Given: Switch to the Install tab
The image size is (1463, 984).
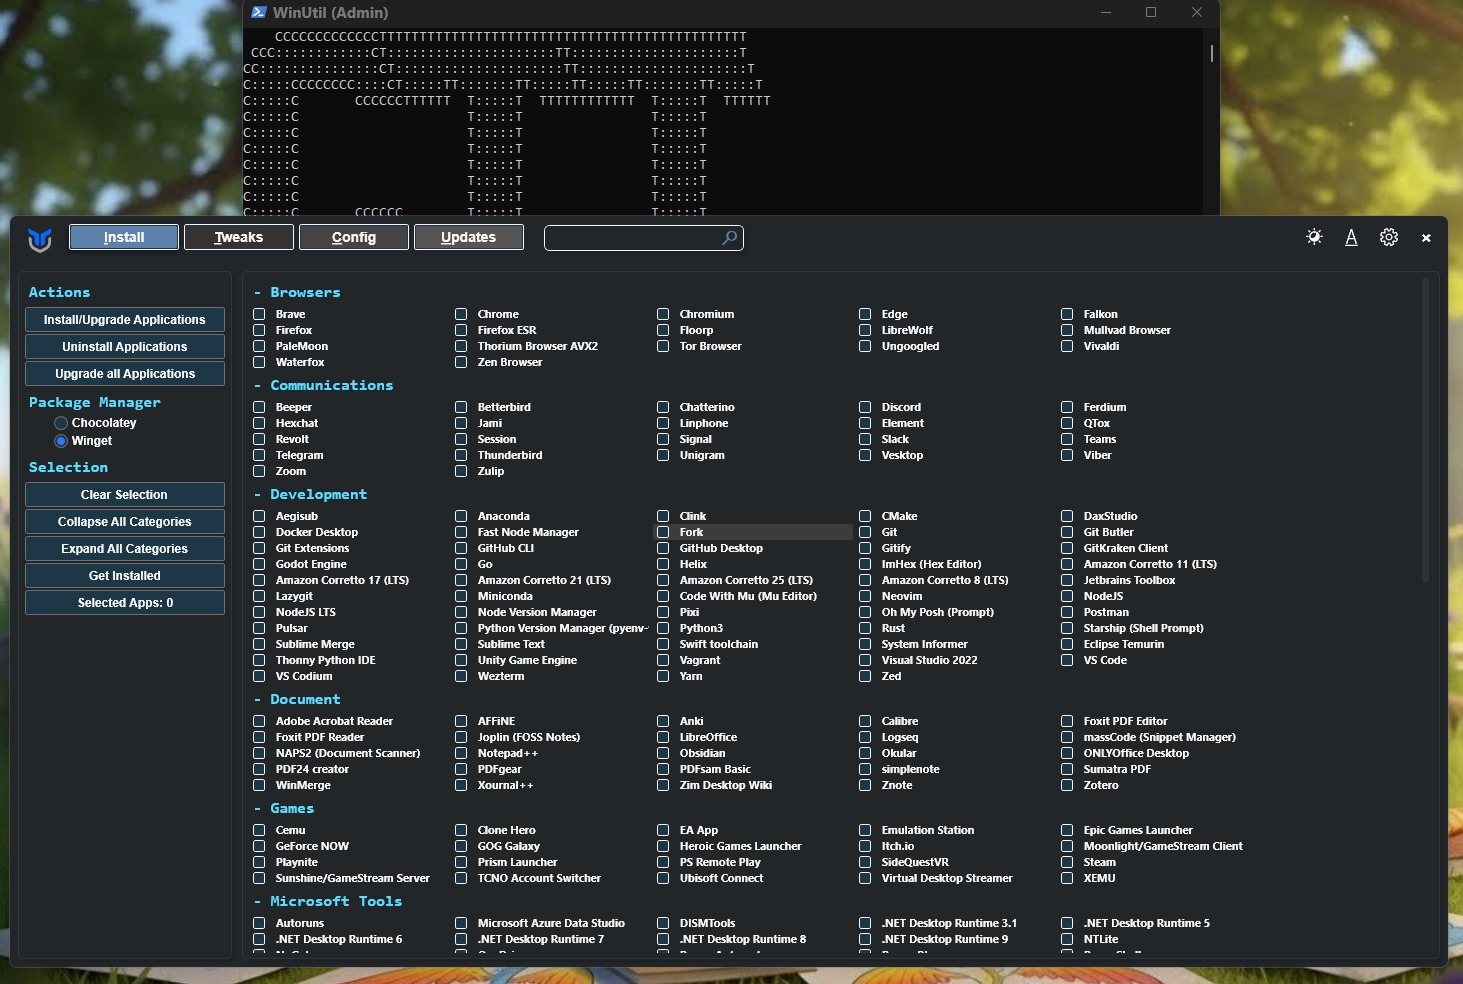Looking at the screenshot, I should [124, 237].
